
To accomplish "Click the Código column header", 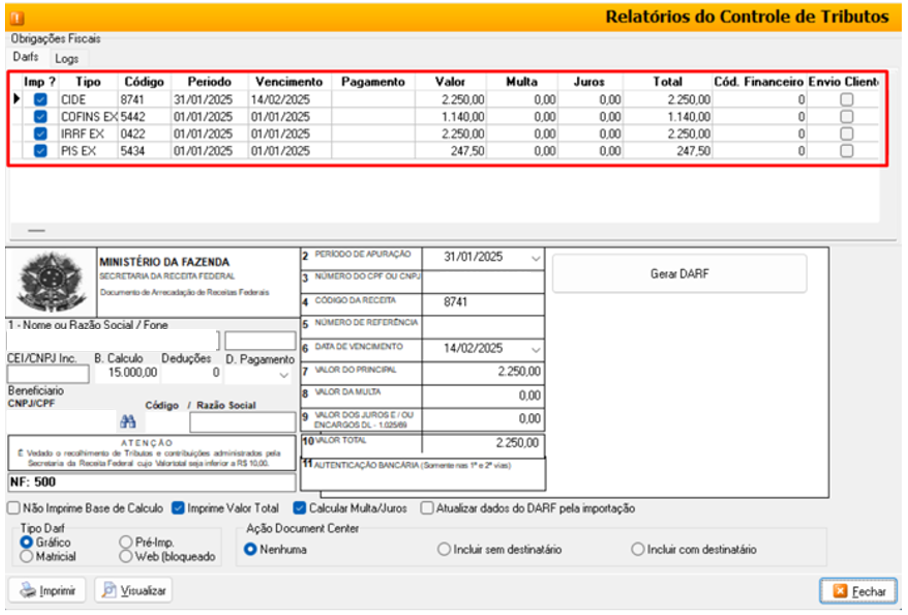I will tap(144, 82).
